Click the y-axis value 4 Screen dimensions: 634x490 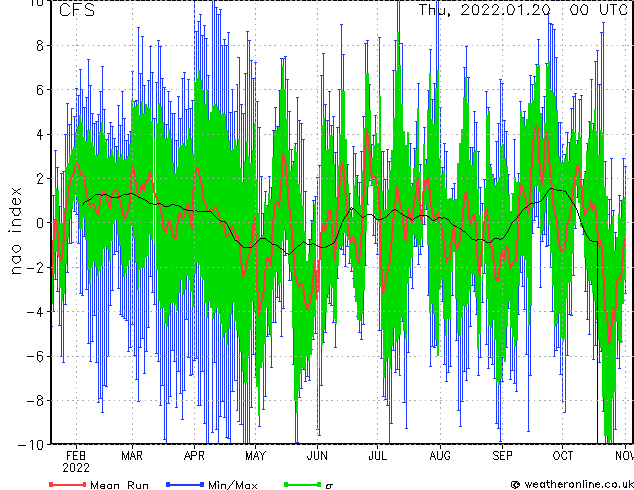[x=39, y=134]
